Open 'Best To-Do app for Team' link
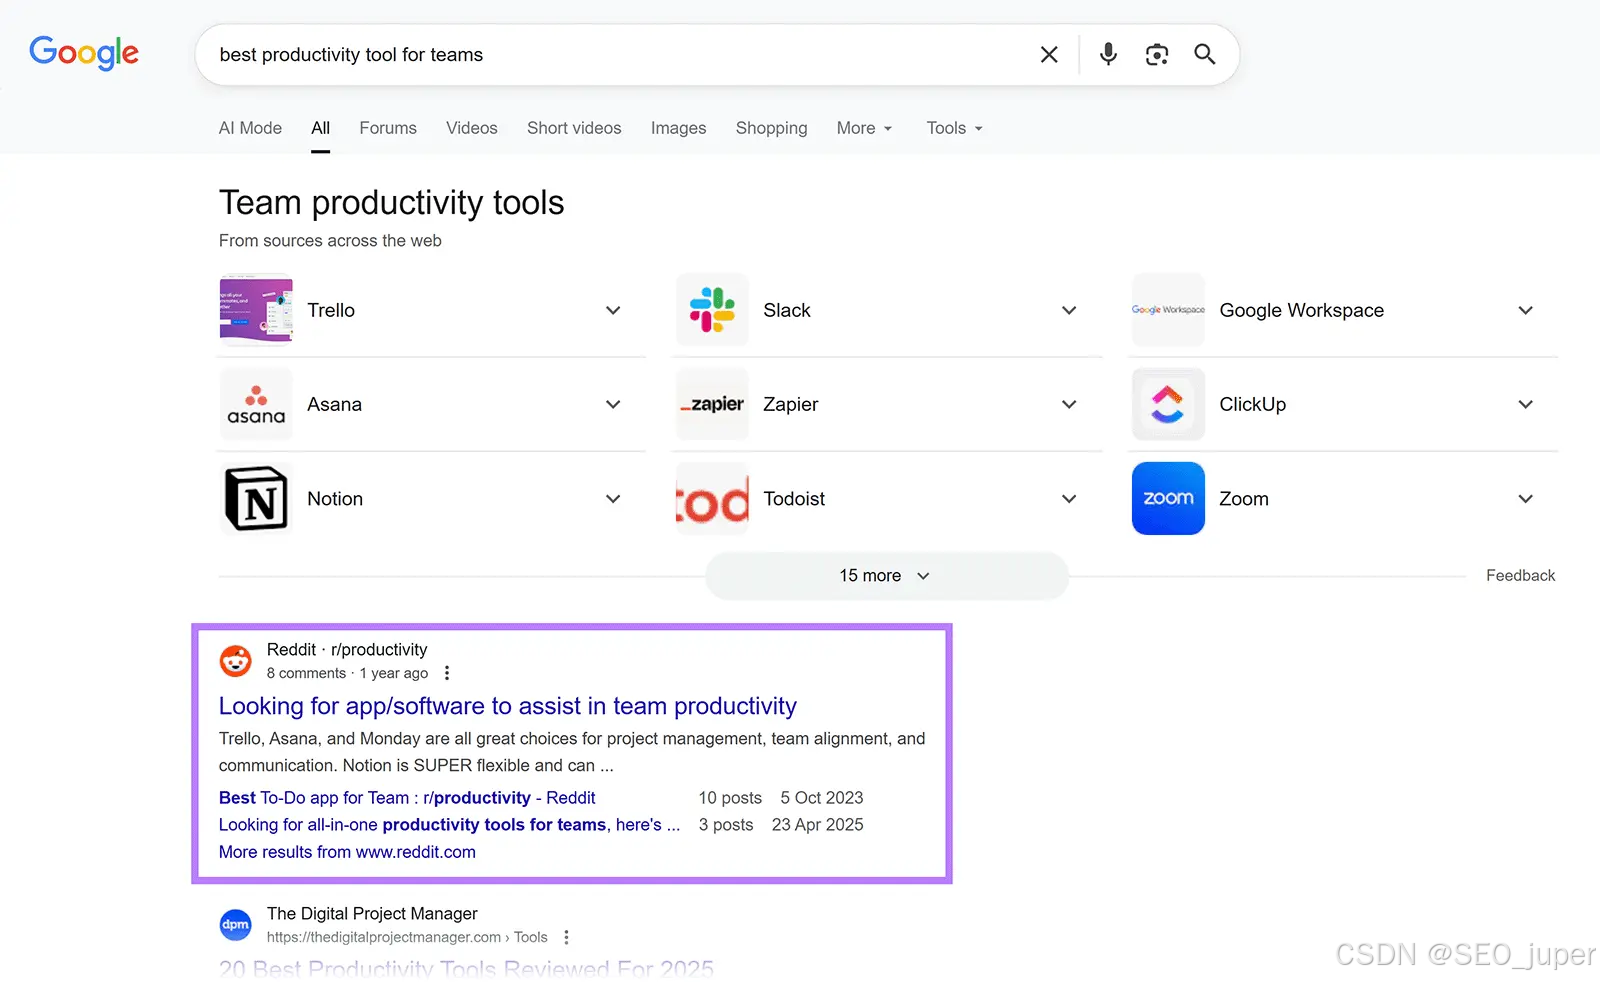Image resolution: width=1600 pixels, height=982 pixels. (407, 798)
